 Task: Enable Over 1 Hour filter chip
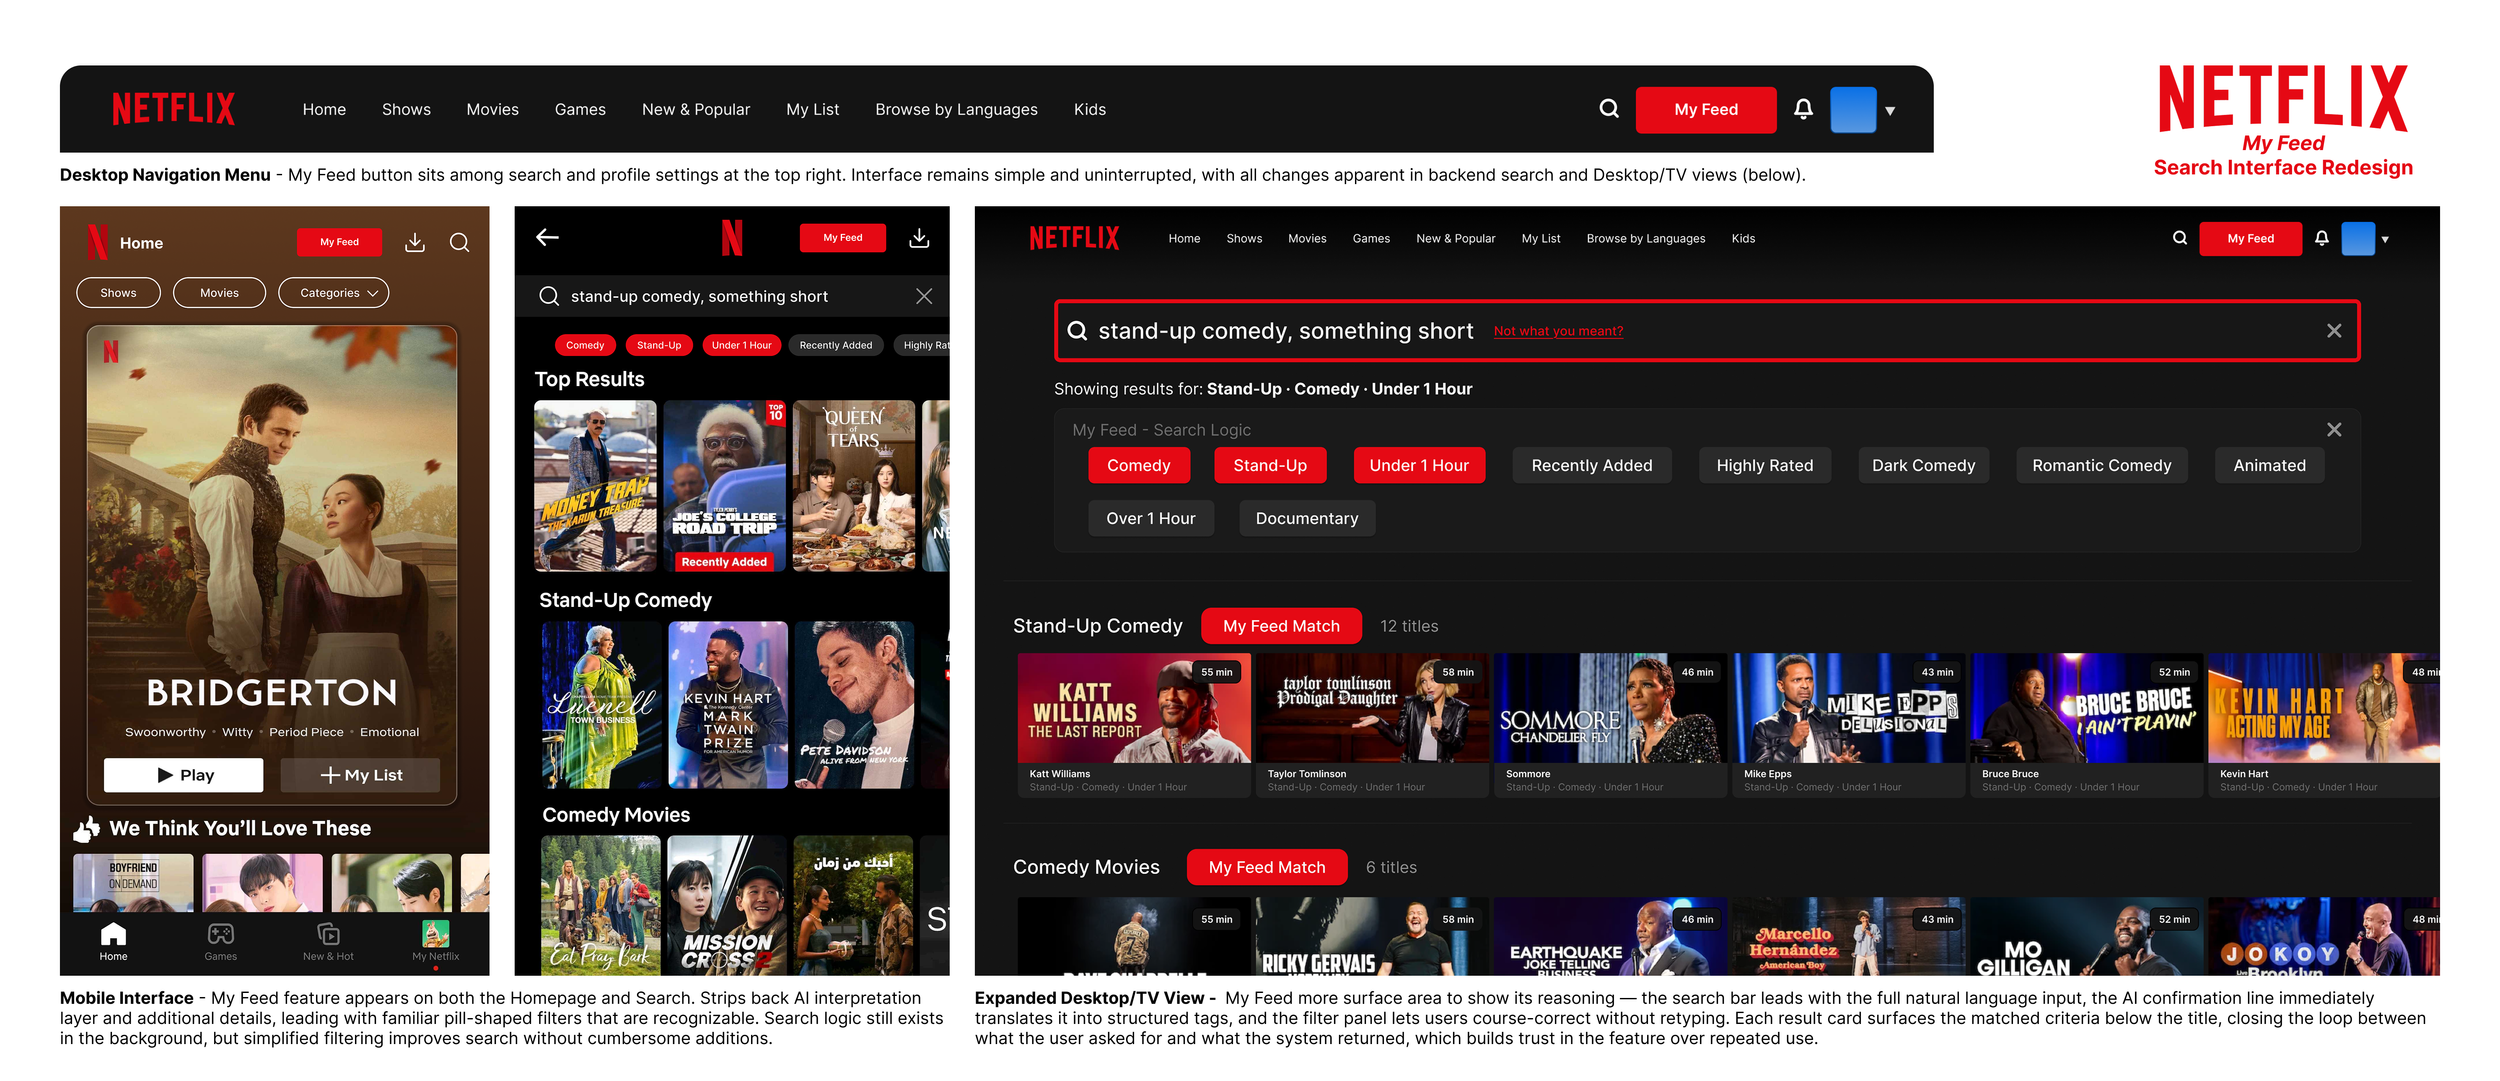point(1151,518)
